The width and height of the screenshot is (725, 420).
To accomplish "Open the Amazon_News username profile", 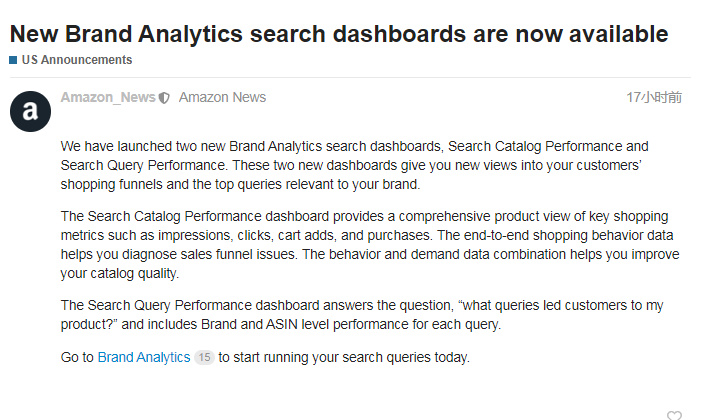I will click(x=108, y=97).
